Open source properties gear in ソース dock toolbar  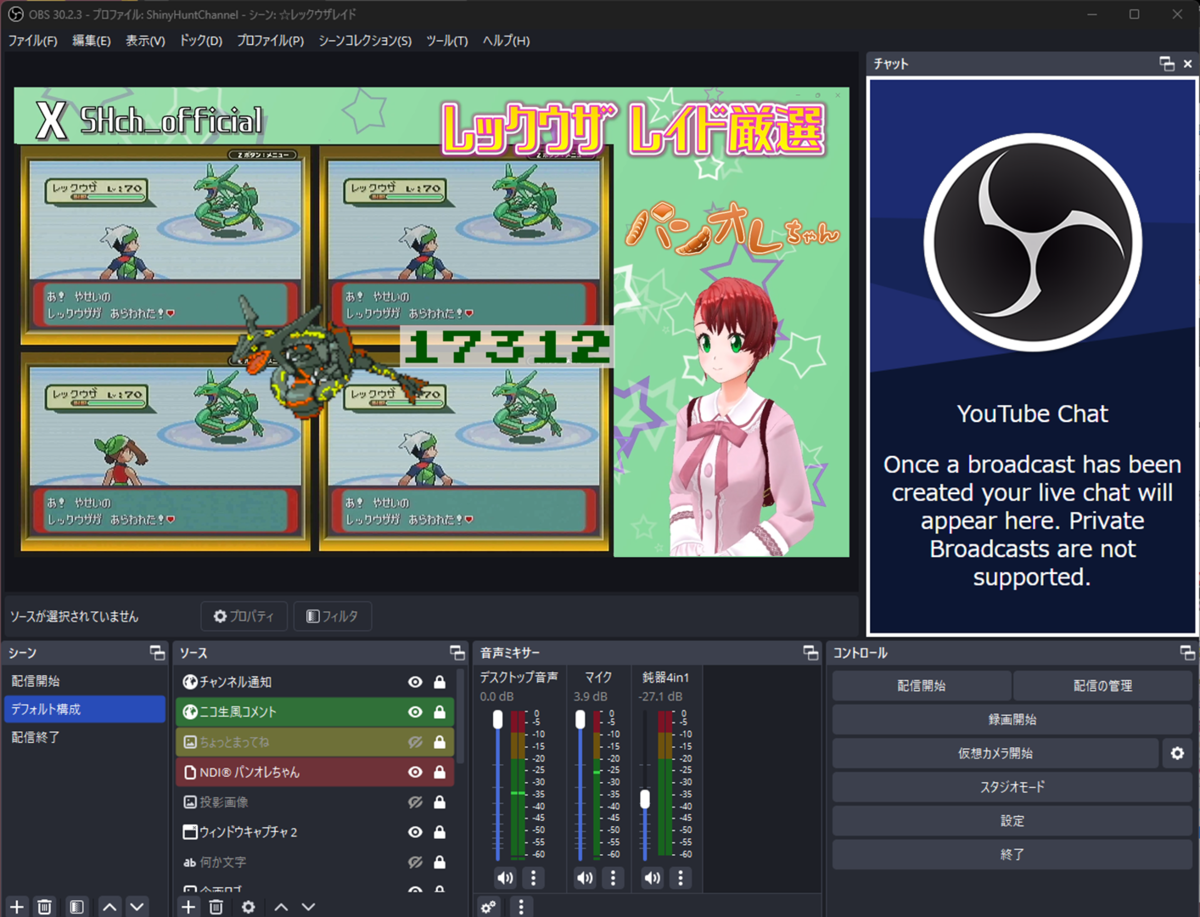[x=248, y=906]
